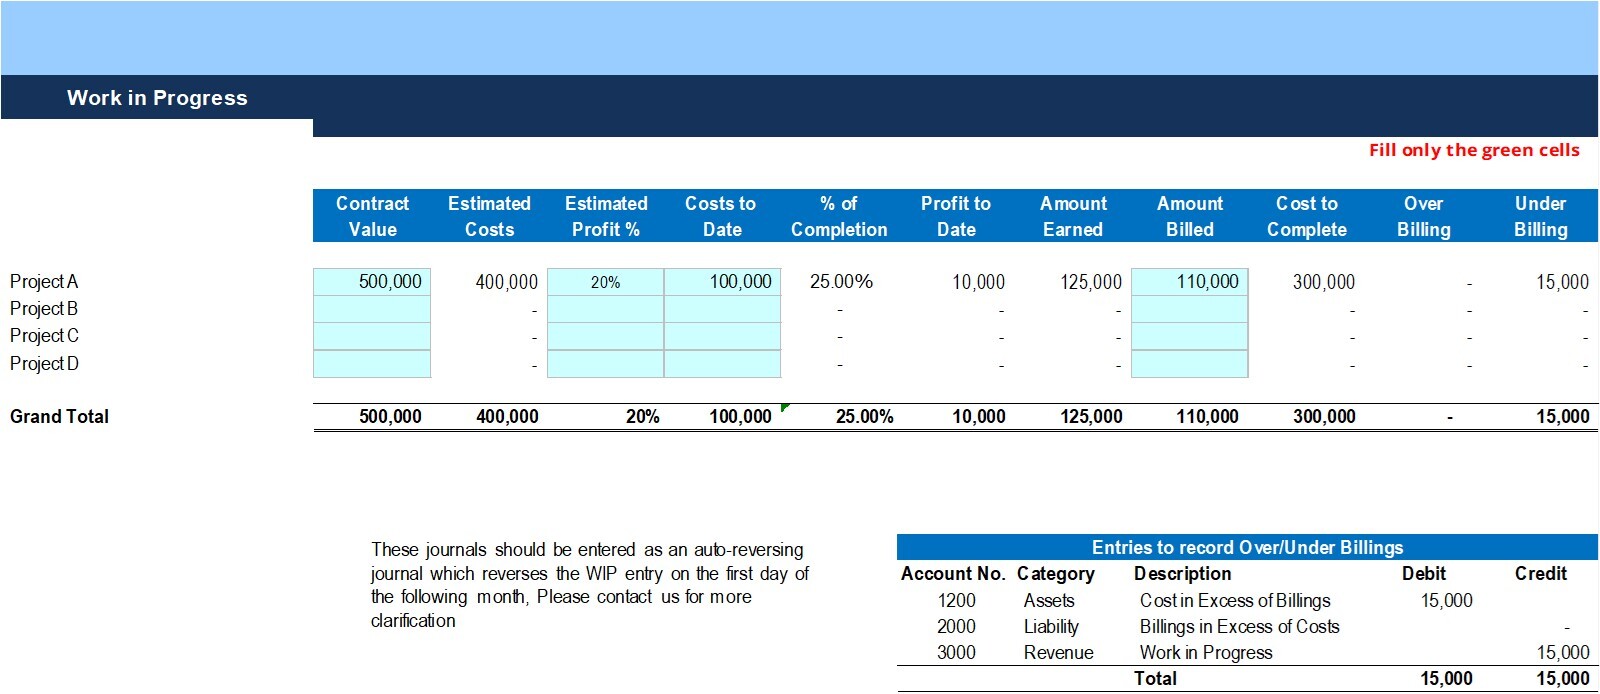Select the Project A row label

(44, 282)
